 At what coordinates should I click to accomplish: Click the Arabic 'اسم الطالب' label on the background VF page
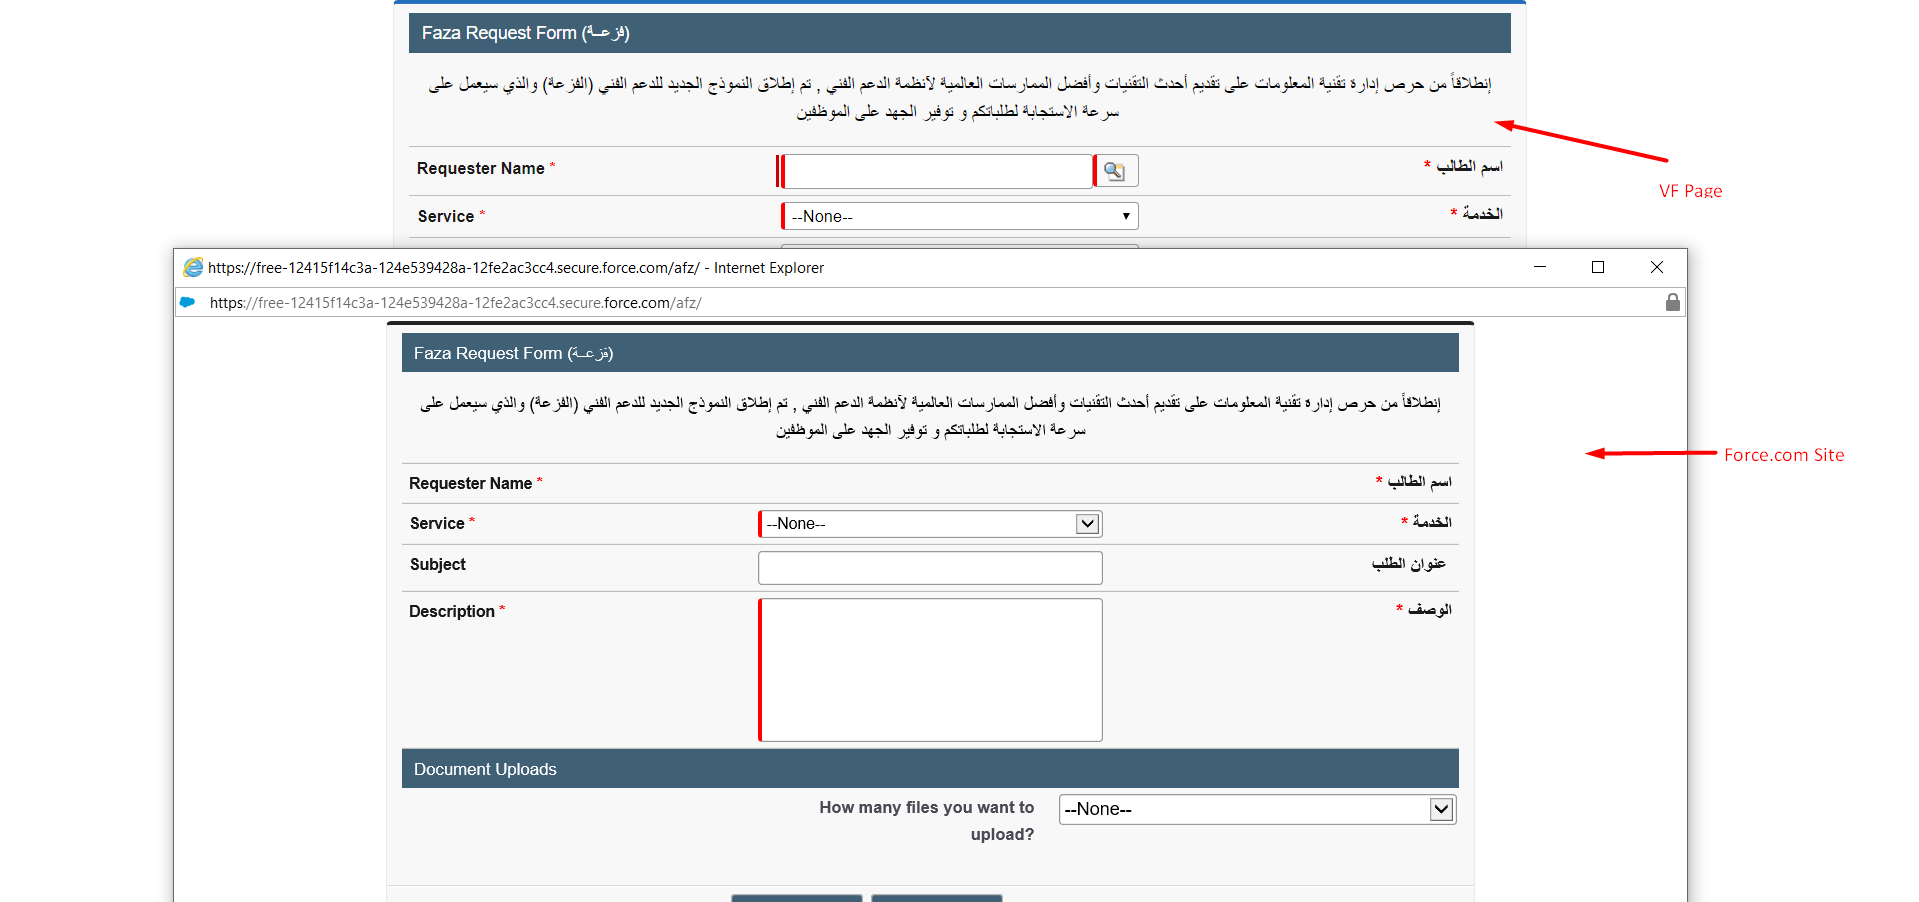click(x=1470, y=166)
